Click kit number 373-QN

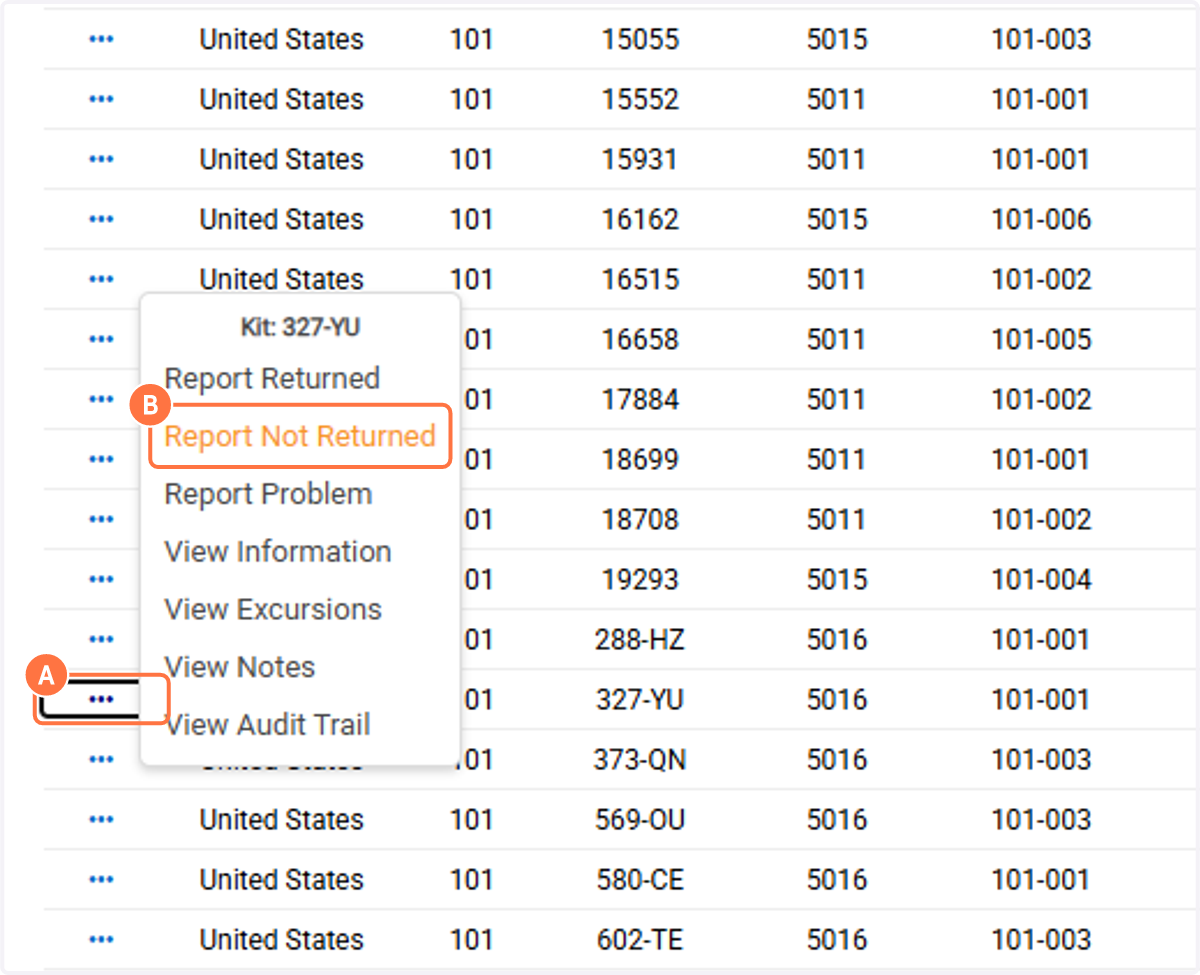[x=640, y=760]
